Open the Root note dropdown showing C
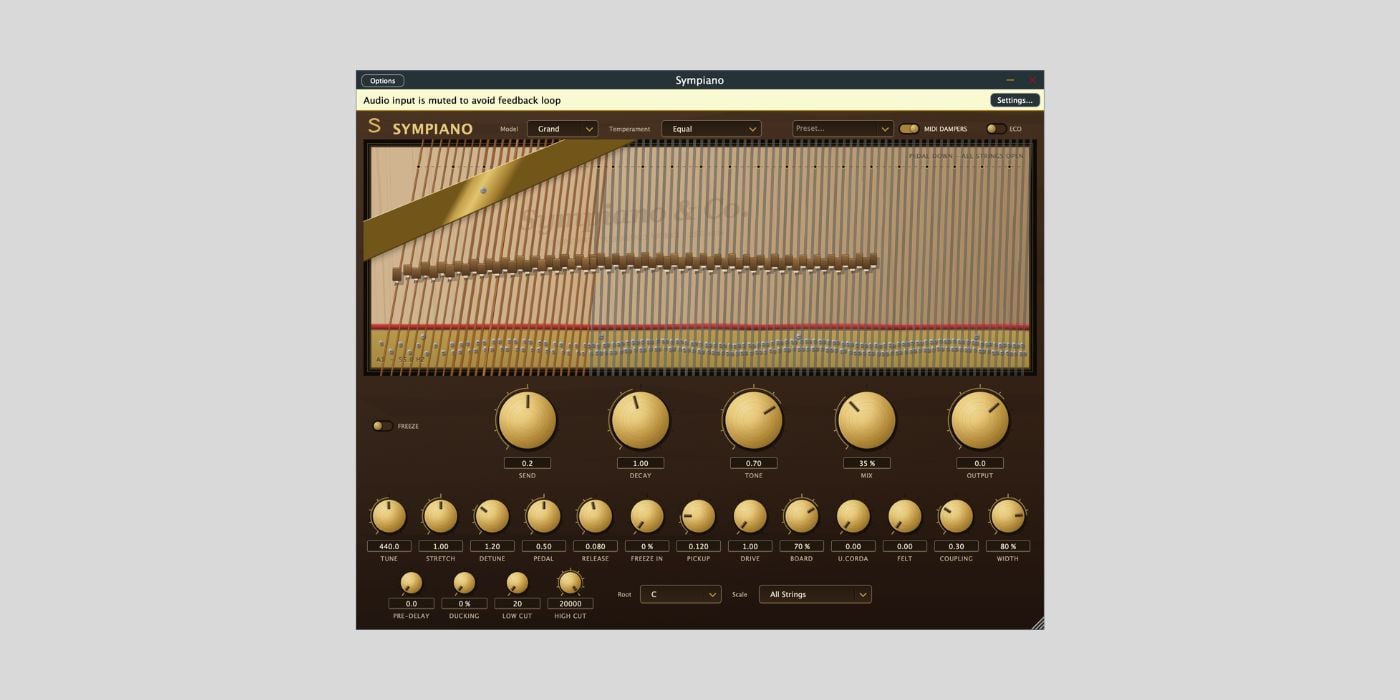Image resolution: width=1400 pixels, height=700 pixels. click(680, 594)
